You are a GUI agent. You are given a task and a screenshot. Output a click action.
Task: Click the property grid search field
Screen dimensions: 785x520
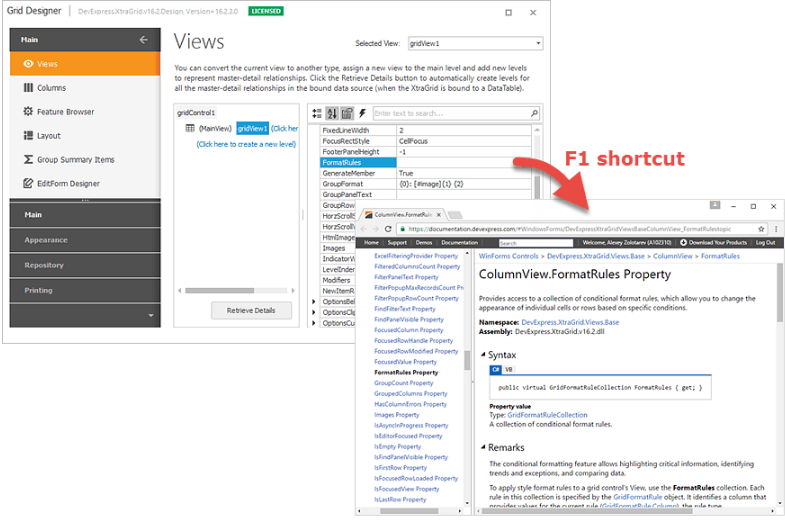pos(451,114)
